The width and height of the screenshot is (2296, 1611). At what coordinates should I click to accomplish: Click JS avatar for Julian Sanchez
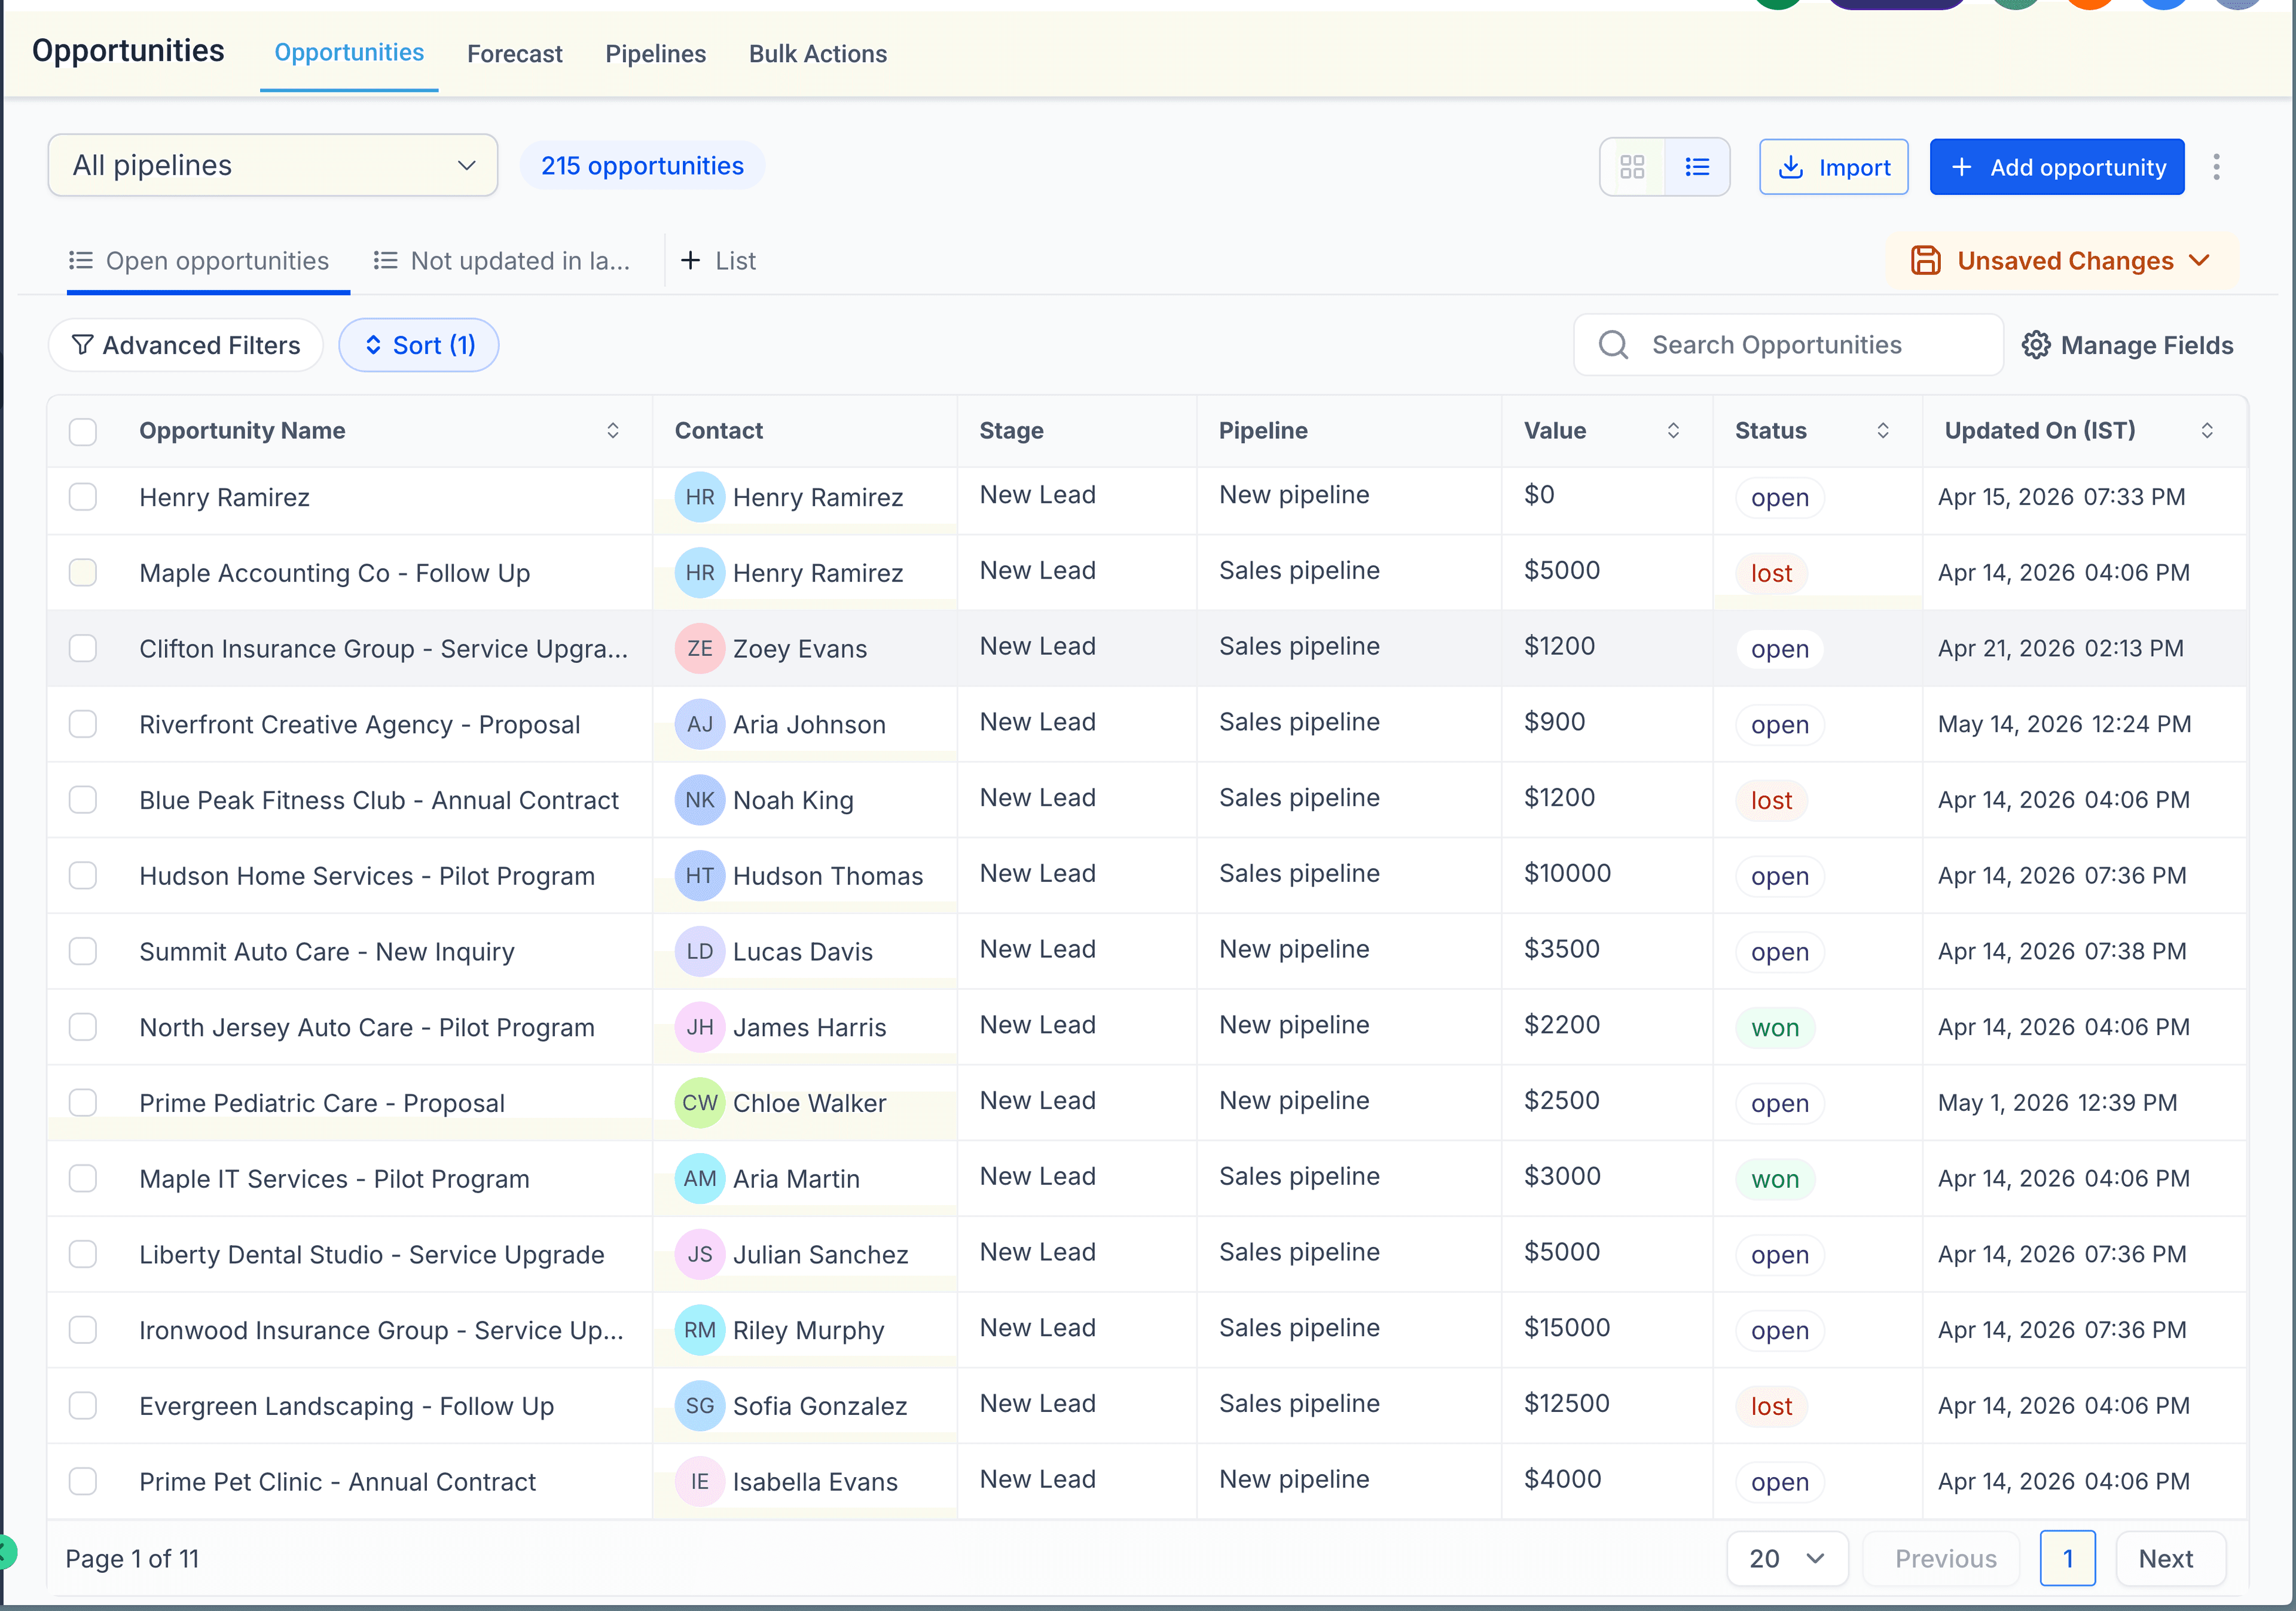pyautogui.click(x=700, y=1255)
